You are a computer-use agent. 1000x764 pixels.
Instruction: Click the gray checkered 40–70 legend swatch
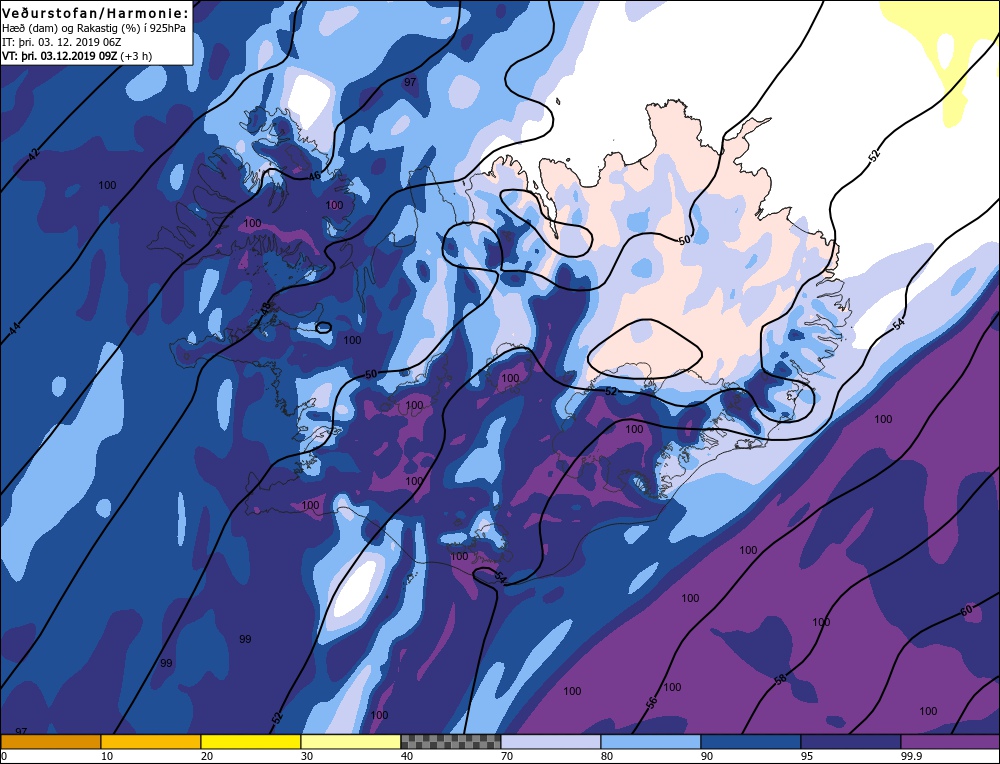coord(451,741)
